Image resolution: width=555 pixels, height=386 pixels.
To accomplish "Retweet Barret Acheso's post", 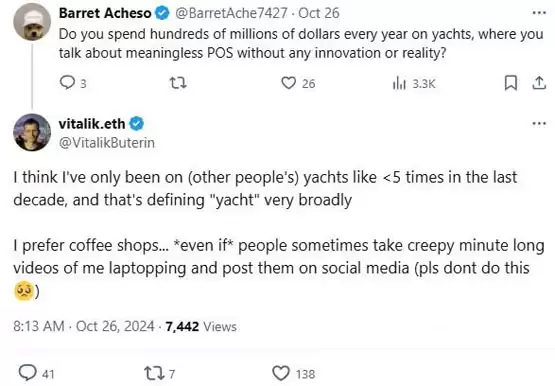I will pyautogui.click(x=178, y=83).
